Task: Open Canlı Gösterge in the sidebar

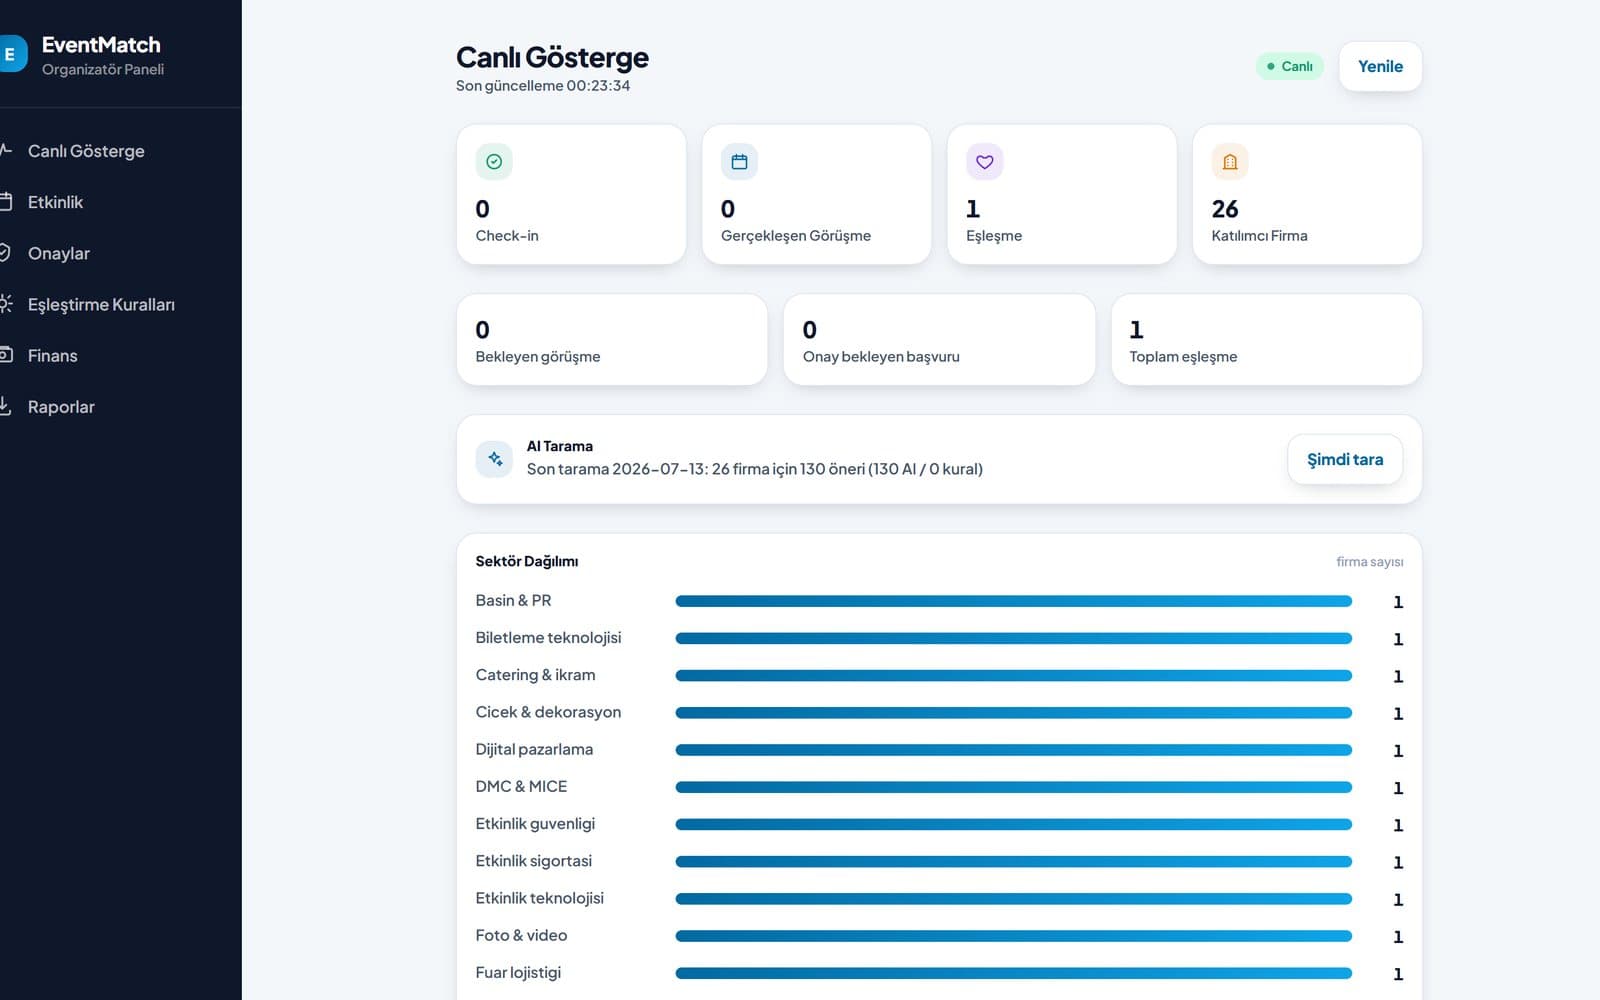Action: coord(86,151)
